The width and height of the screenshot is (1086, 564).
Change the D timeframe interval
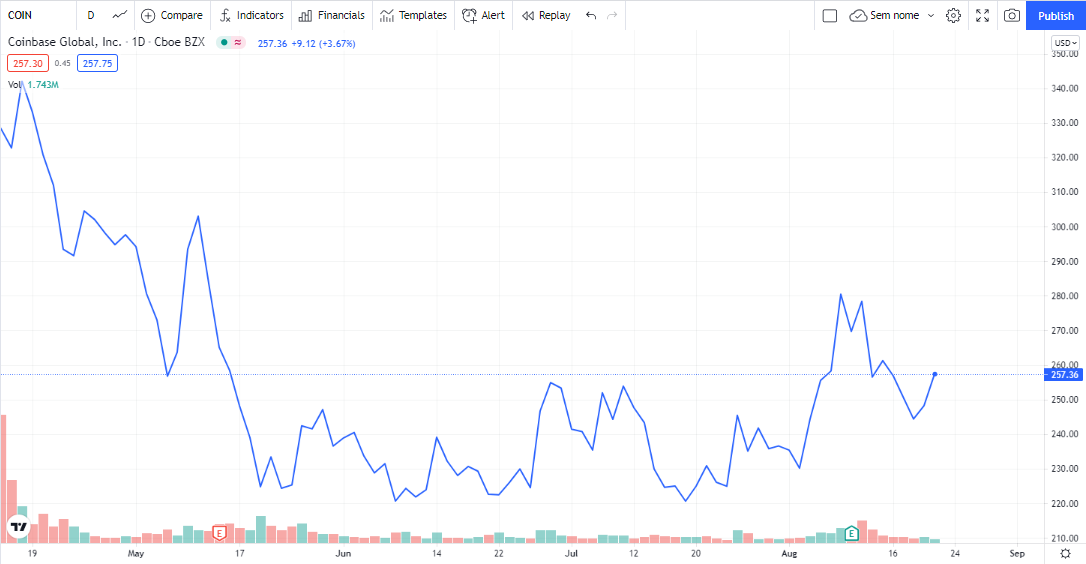click(91, 15)
